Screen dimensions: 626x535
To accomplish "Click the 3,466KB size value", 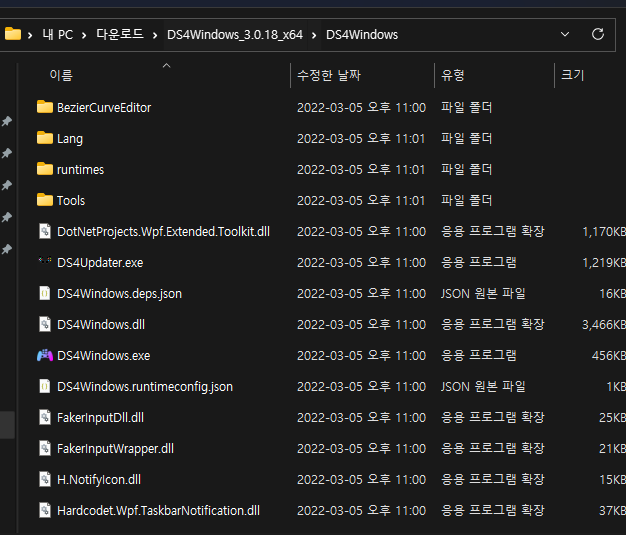I will (604, 325).
